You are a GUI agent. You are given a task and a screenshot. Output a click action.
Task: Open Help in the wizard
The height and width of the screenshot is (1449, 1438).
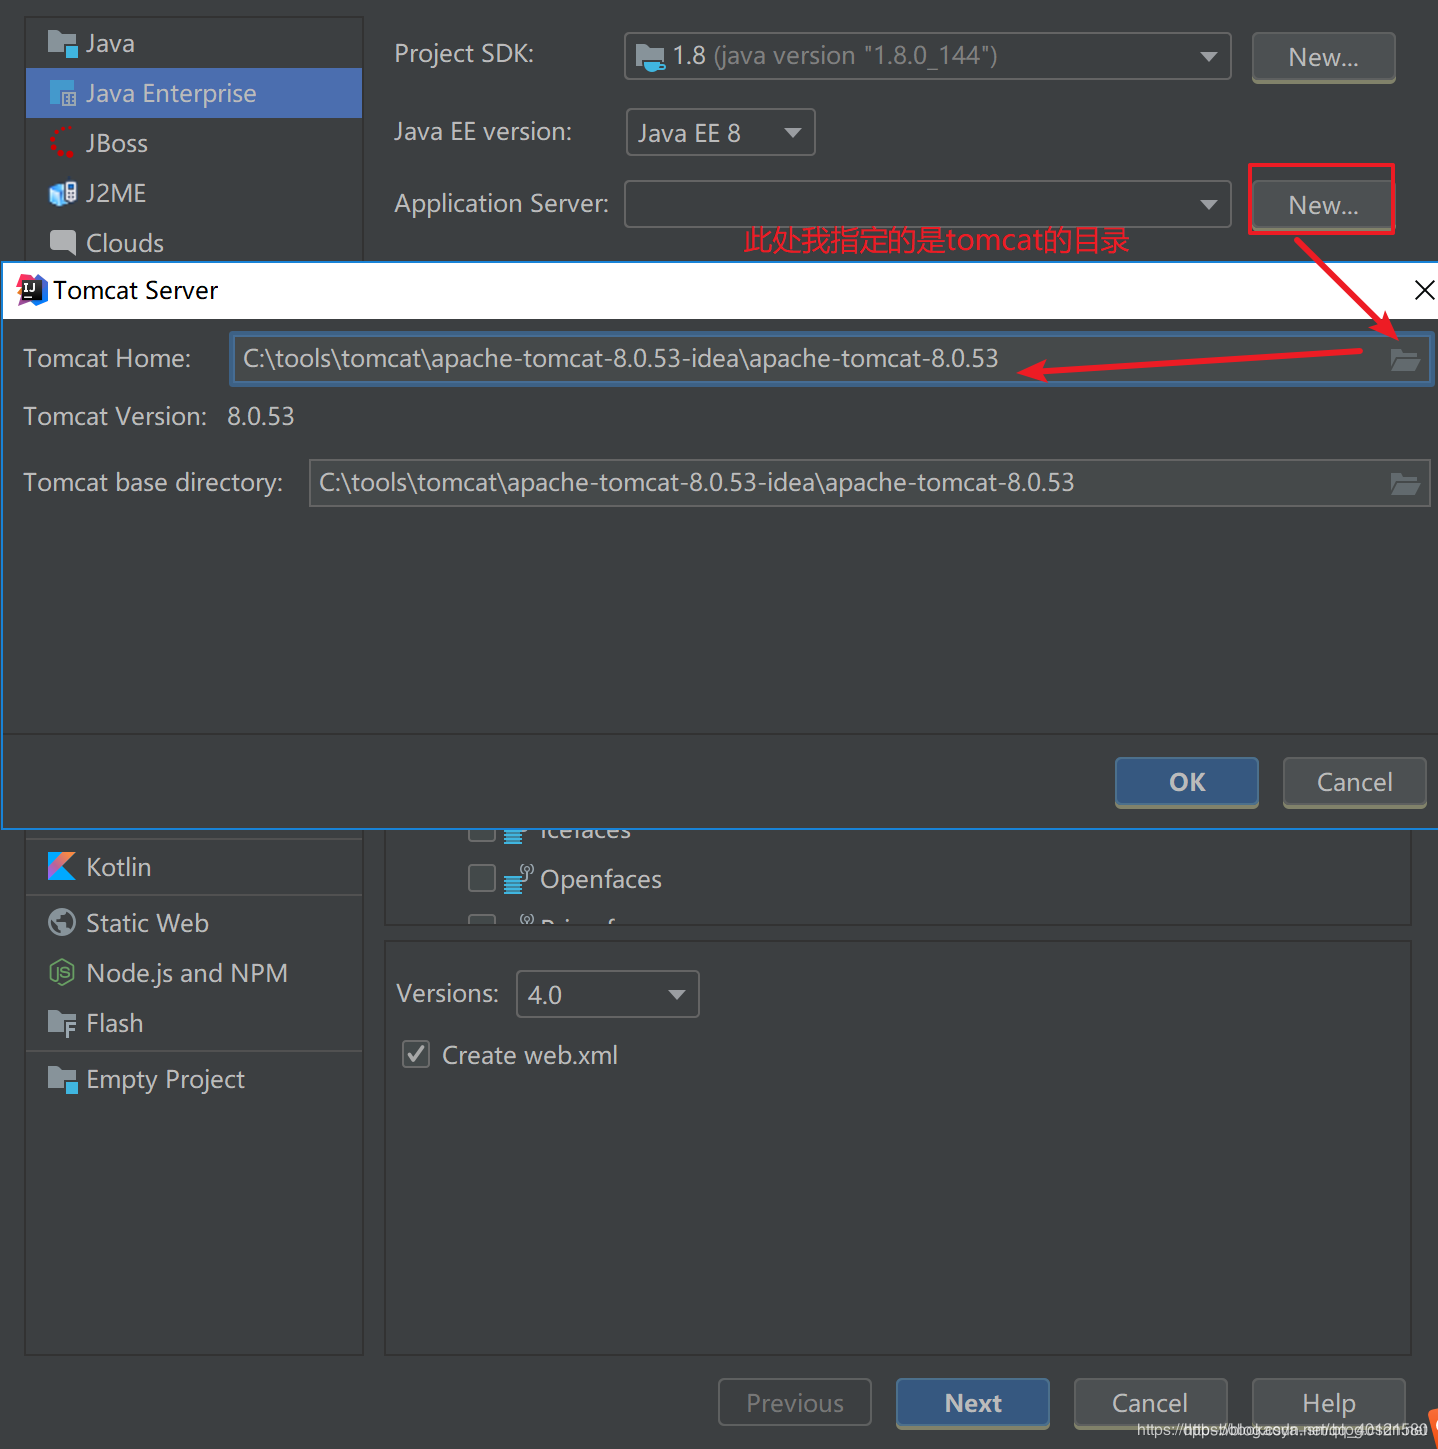1329,1403
